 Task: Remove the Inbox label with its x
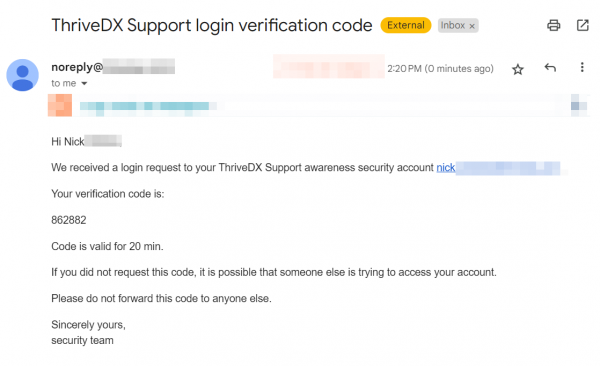(472, 26)
